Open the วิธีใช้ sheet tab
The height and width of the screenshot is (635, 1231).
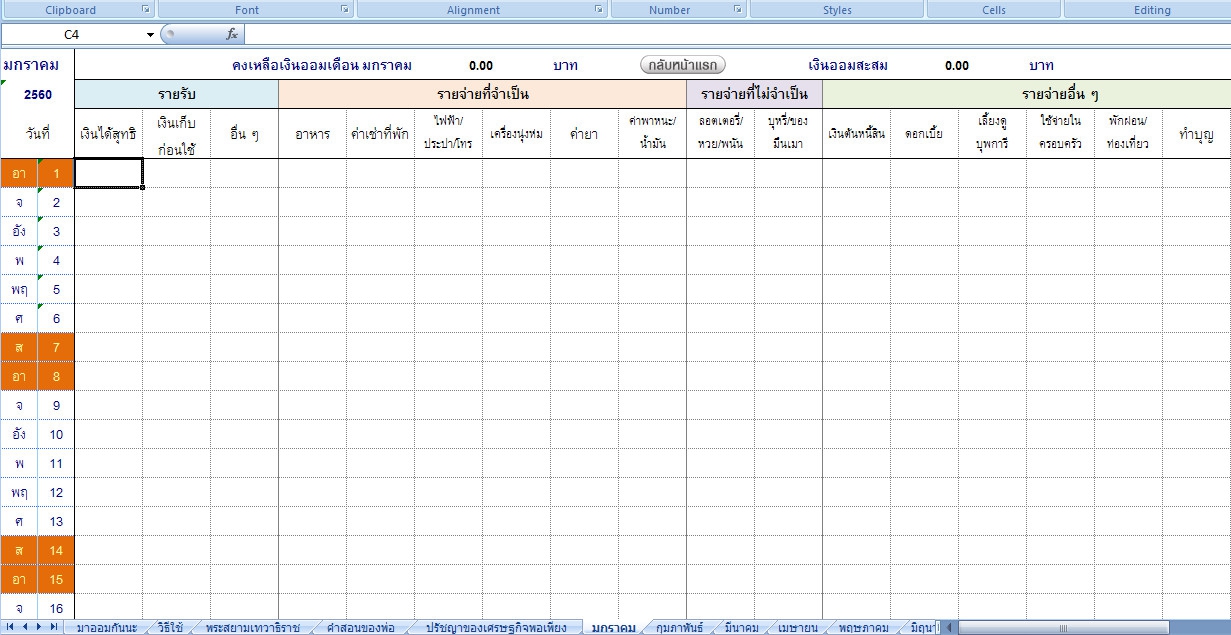coord(169,627)
